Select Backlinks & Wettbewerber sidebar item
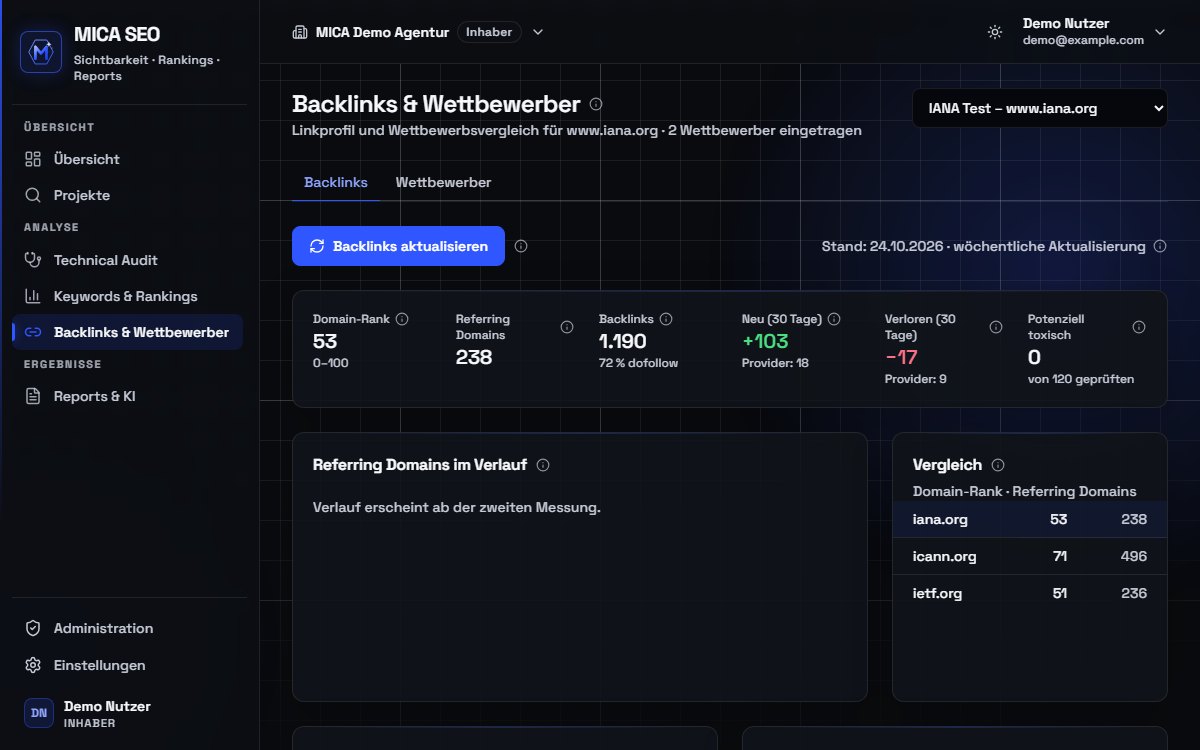The width and height of the screenshot is (1200, 750). [127, 332]
